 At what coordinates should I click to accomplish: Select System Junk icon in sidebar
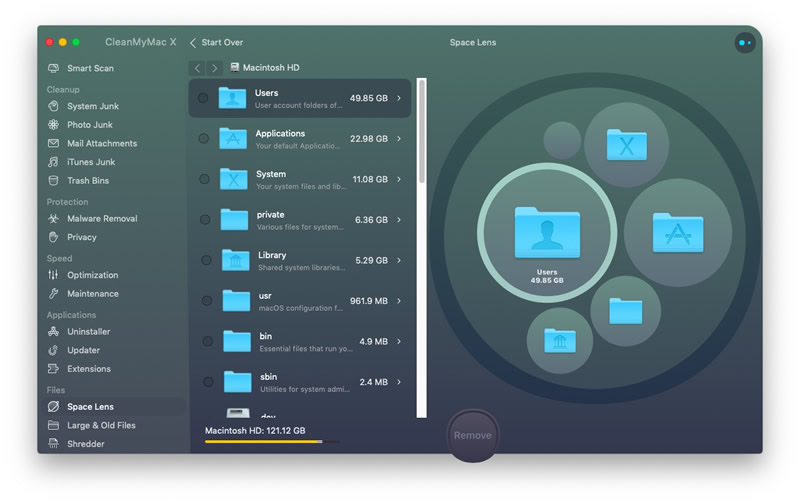coord(53,106)
